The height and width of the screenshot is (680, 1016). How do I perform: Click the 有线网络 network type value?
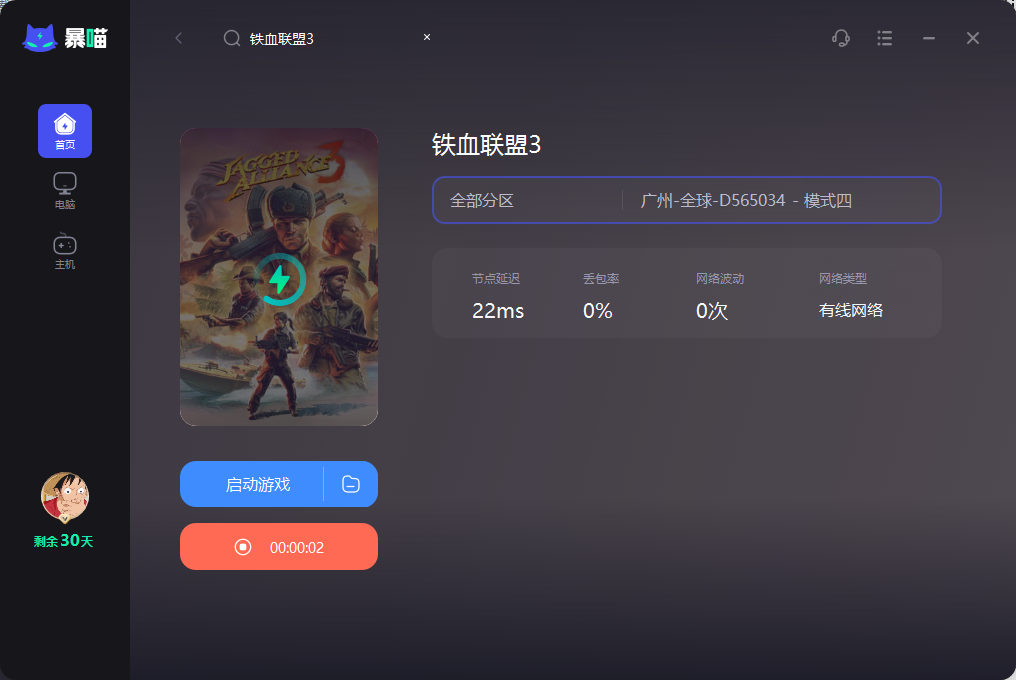[x=851, y=311]
